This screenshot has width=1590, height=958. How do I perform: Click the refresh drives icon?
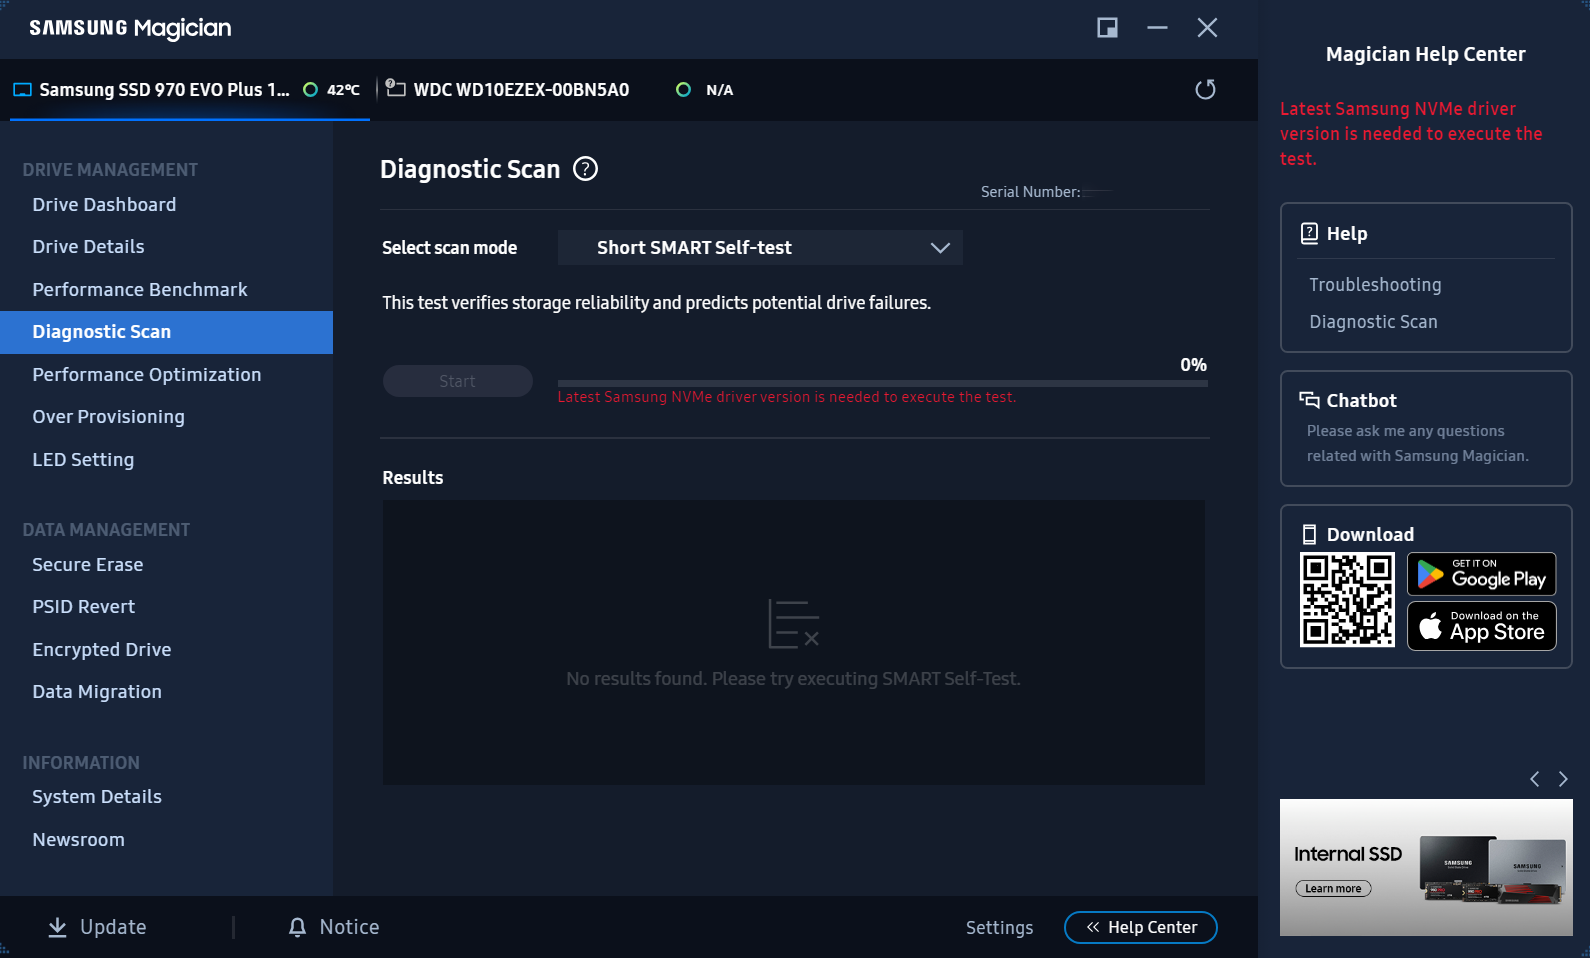point(1205,90)
